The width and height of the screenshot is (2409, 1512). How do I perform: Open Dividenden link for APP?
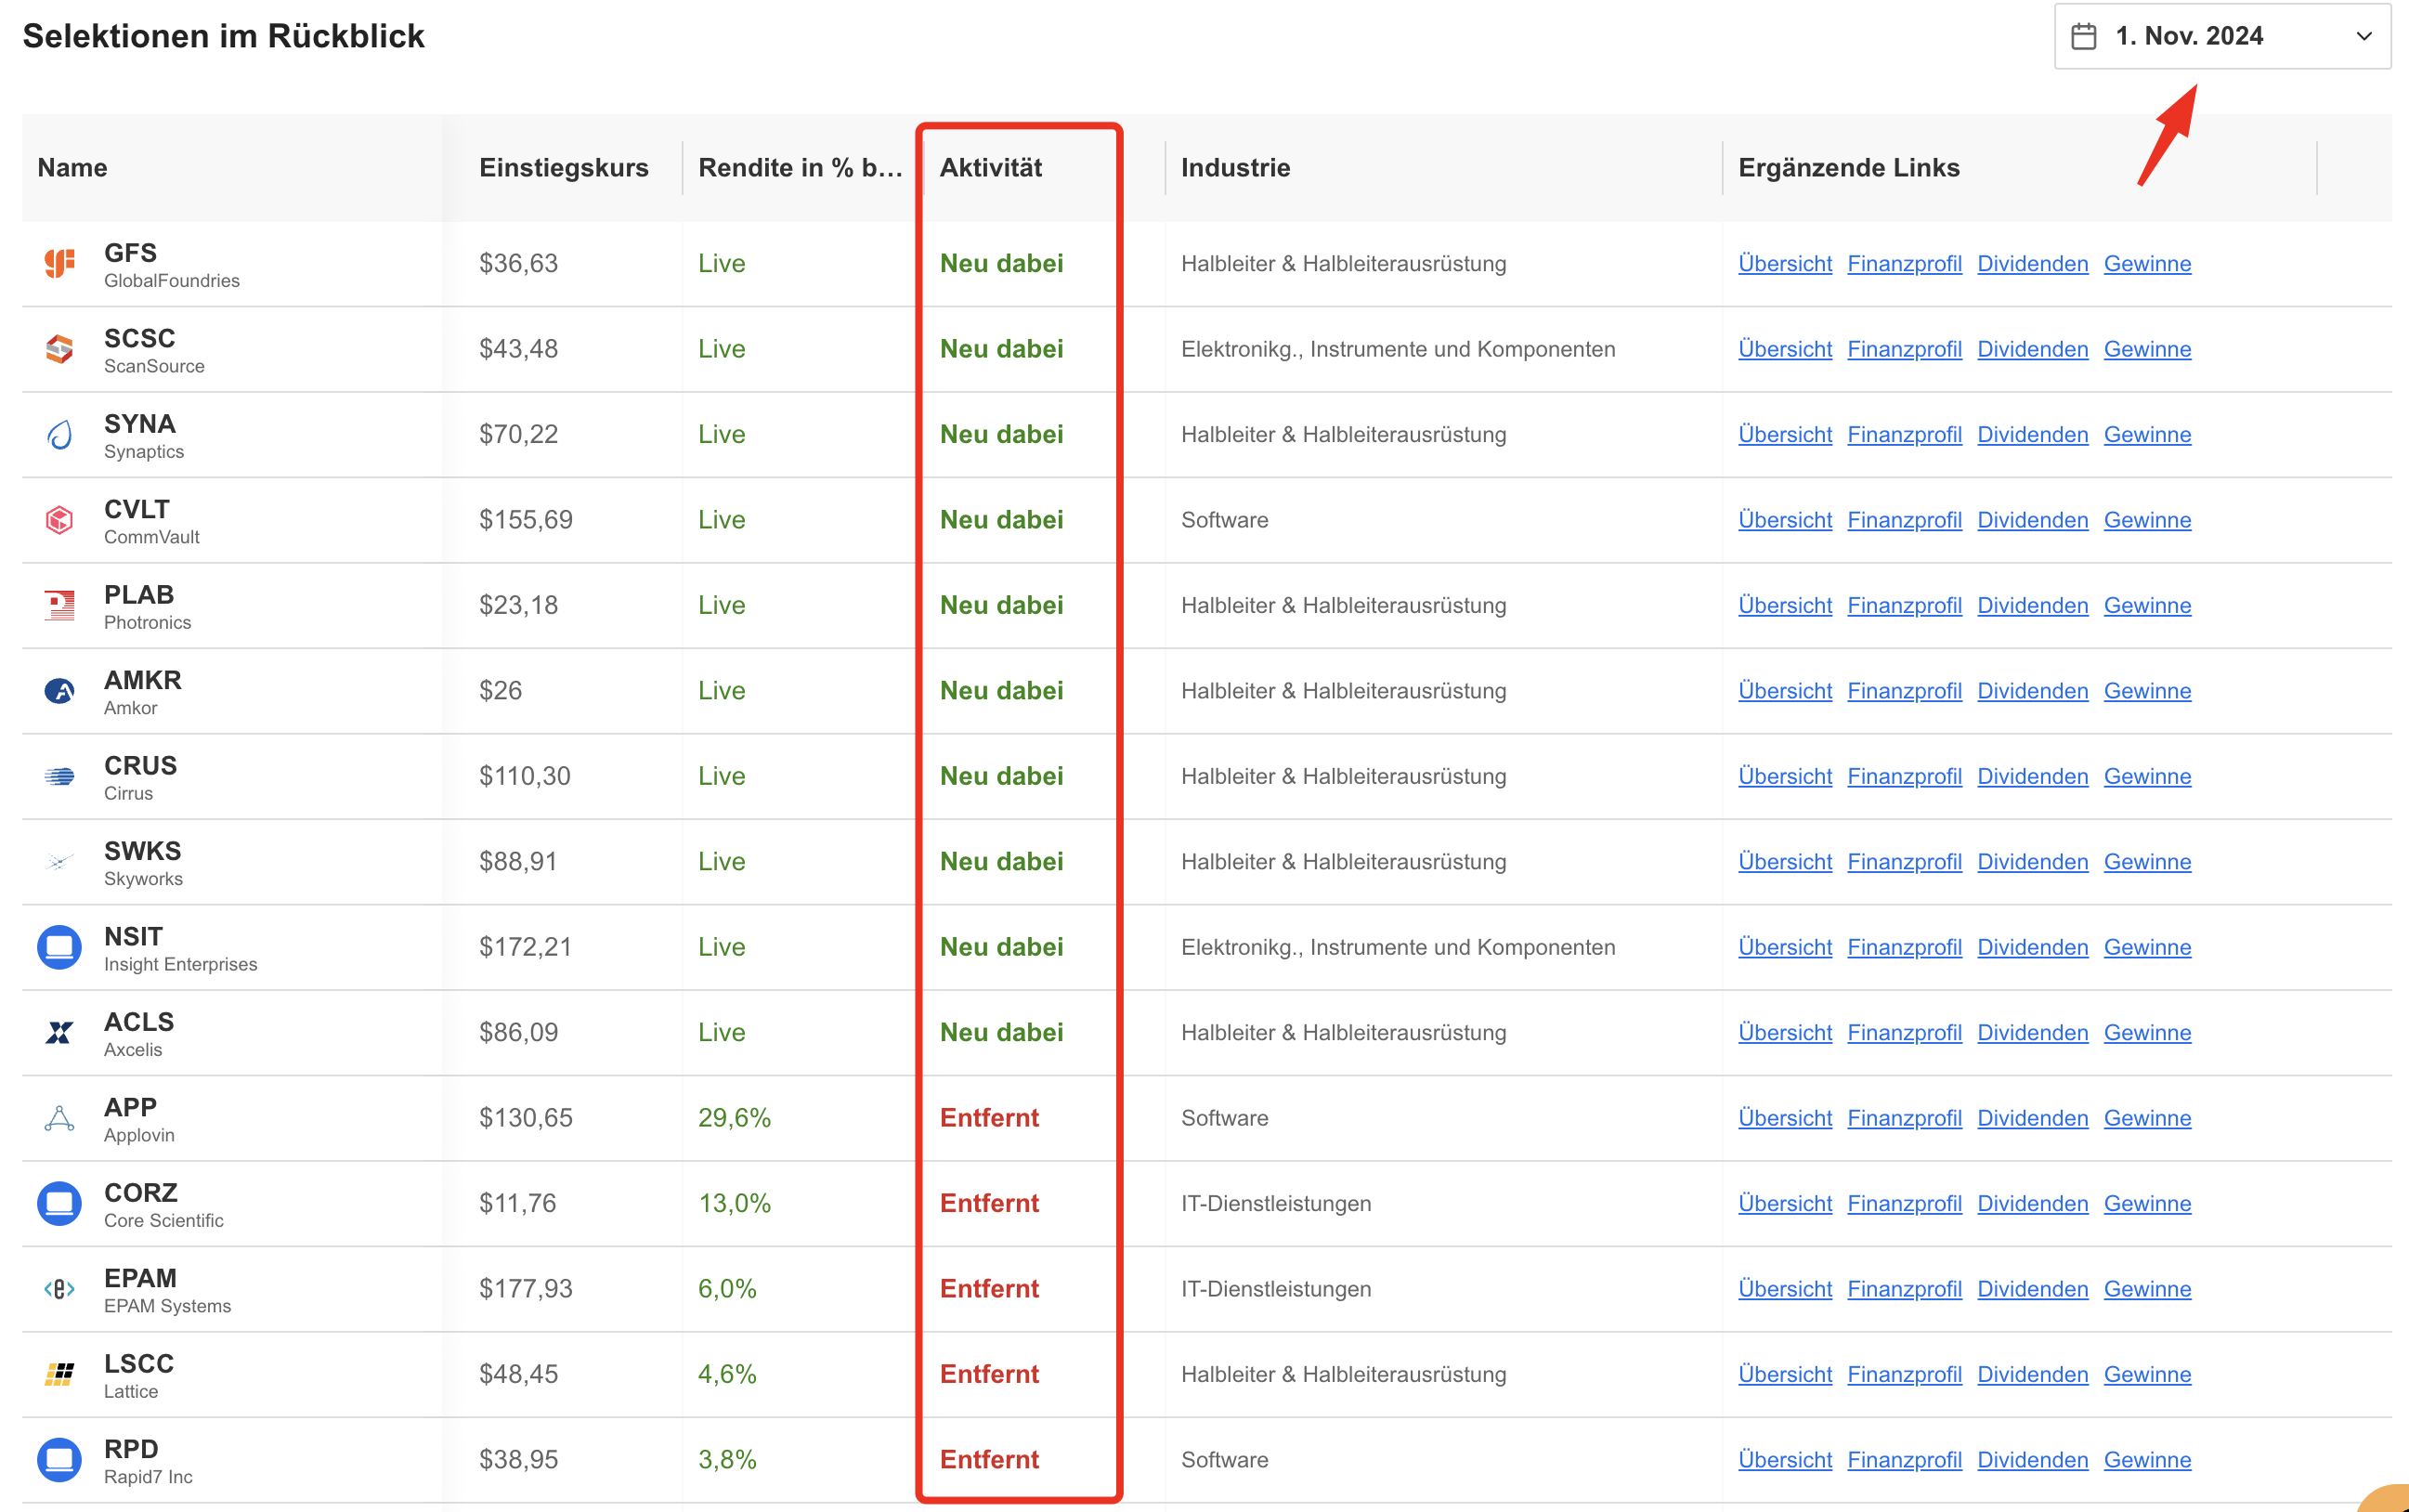pyautogui.click(x=2032, y=1118)
